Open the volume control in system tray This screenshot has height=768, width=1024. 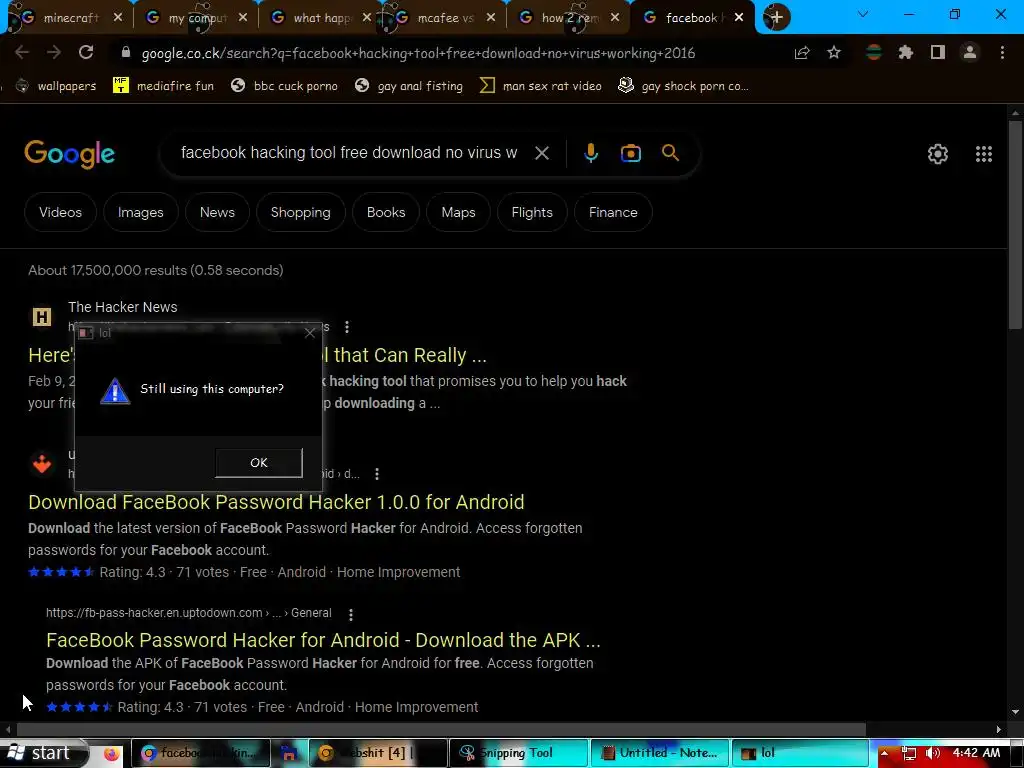coord(933,754)
